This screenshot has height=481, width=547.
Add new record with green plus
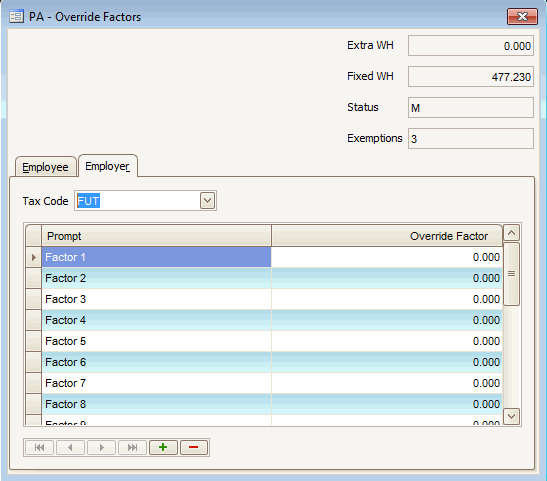coord(163,448)
